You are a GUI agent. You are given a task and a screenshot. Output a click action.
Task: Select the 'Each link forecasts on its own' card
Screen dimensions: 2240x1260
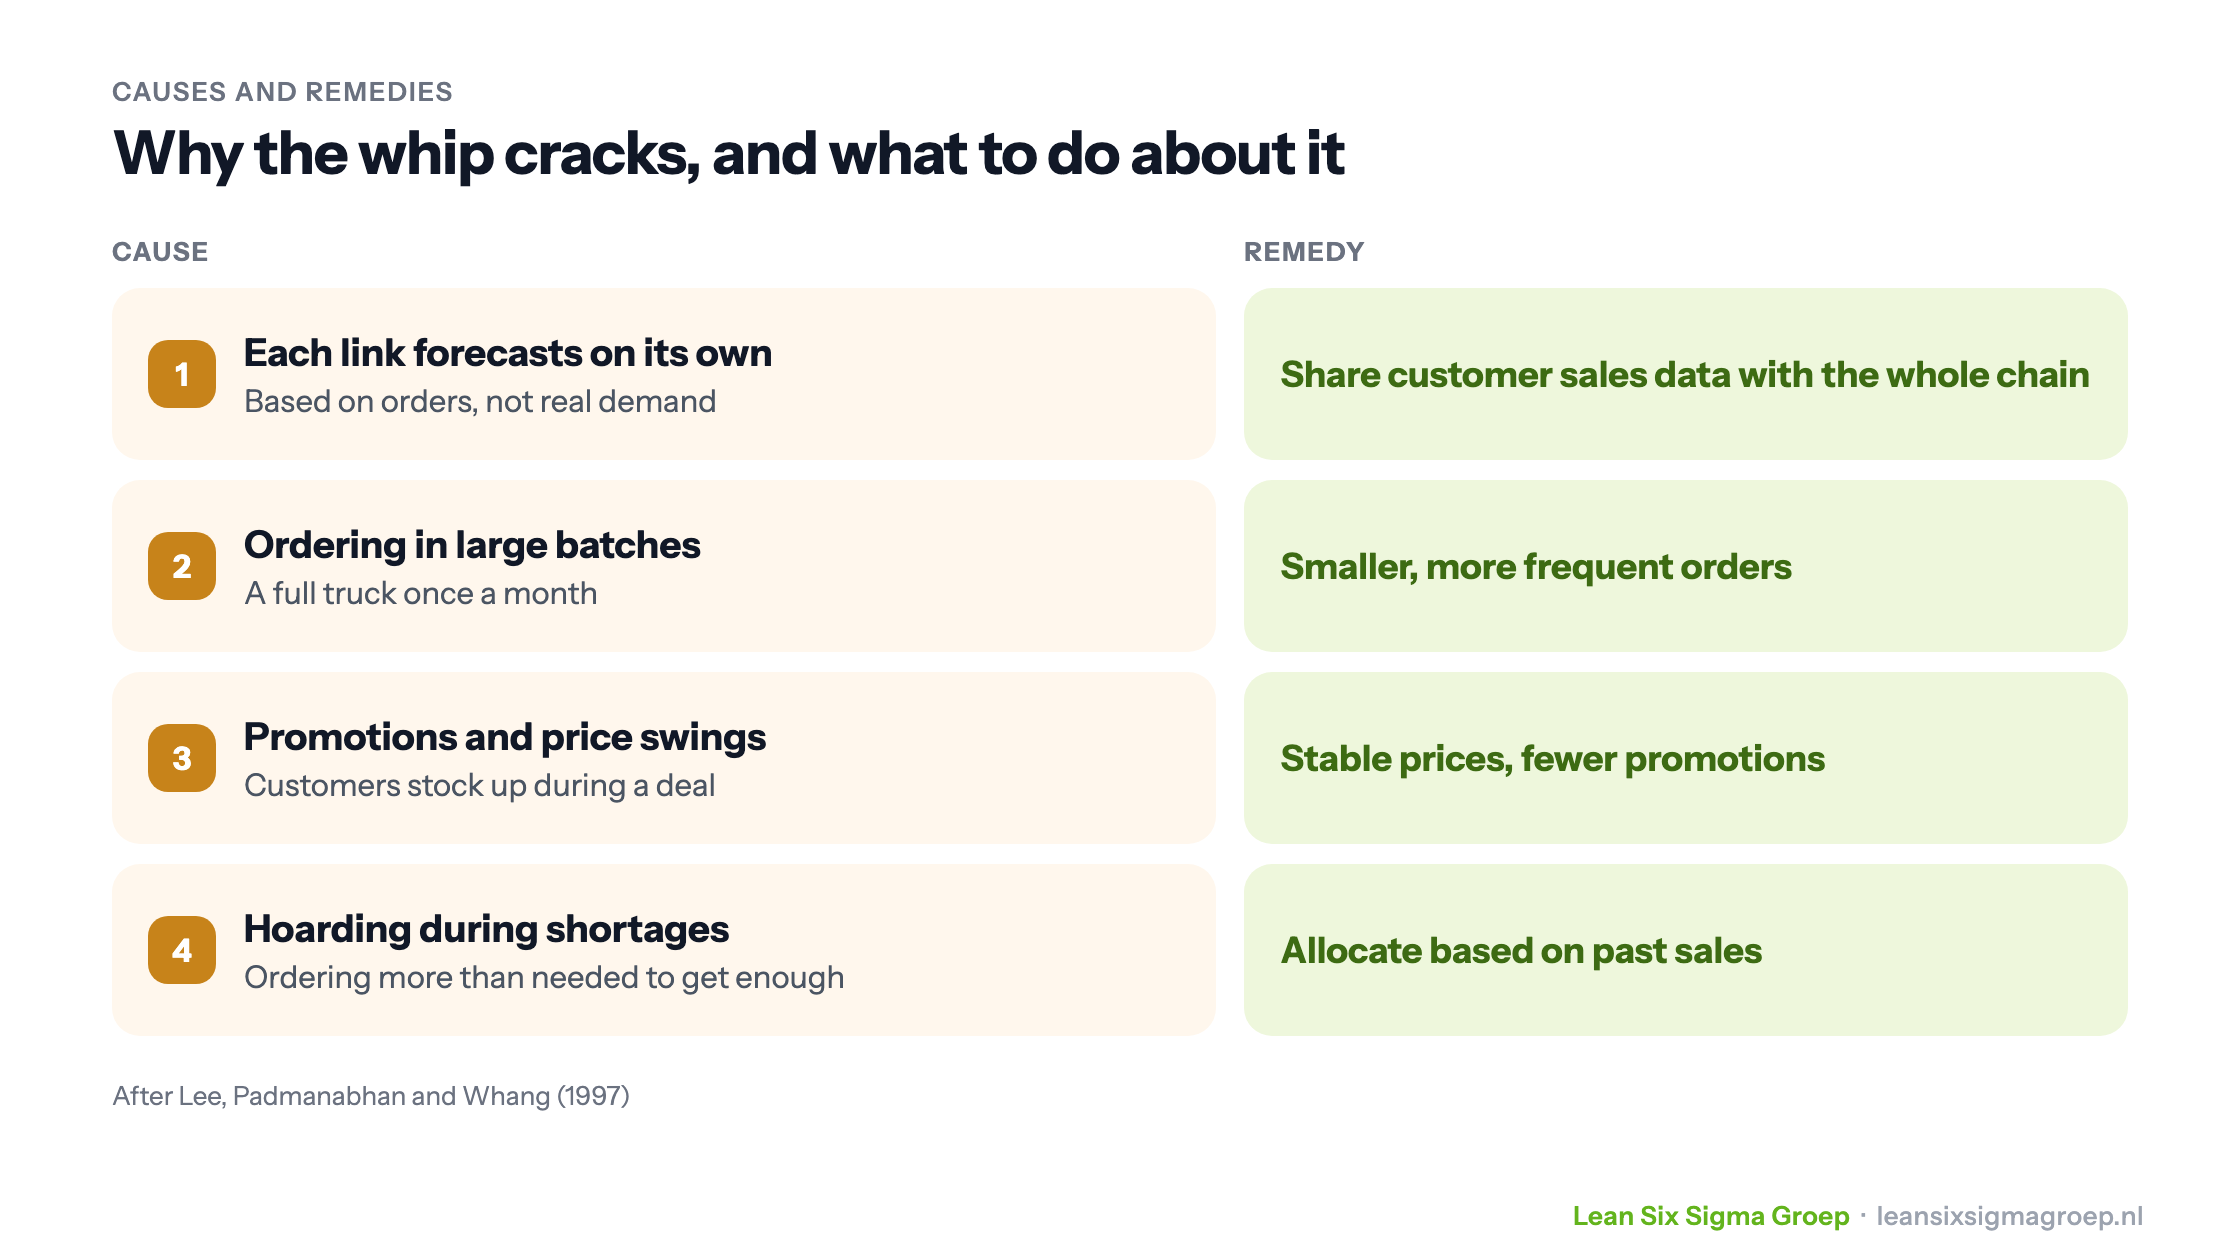pos(664,374)
